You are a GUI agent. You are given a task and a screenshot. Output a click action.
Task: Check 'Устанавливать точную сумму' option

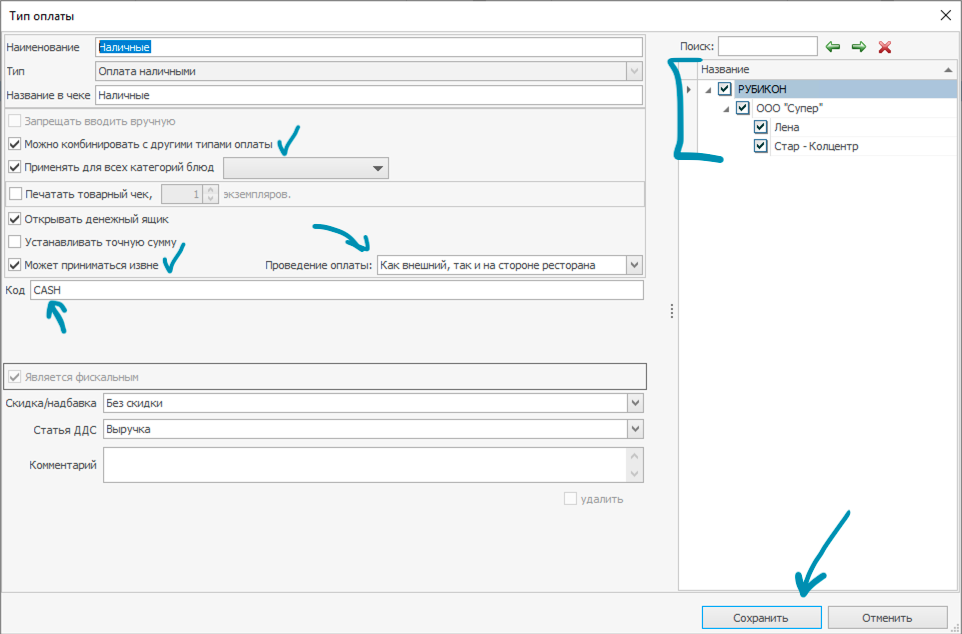coord(15,242)
